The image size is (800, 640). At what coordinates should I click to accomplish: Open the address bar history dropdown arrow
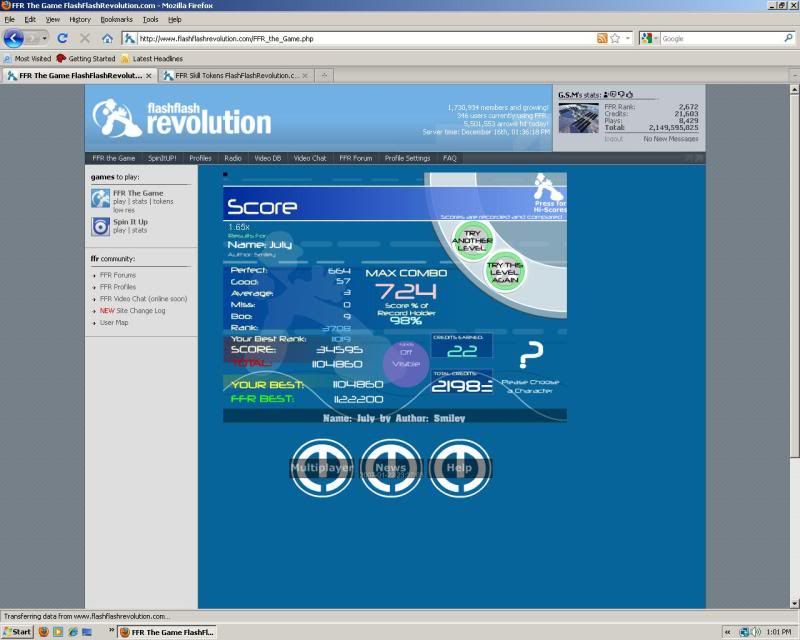[x=628, y=38]
